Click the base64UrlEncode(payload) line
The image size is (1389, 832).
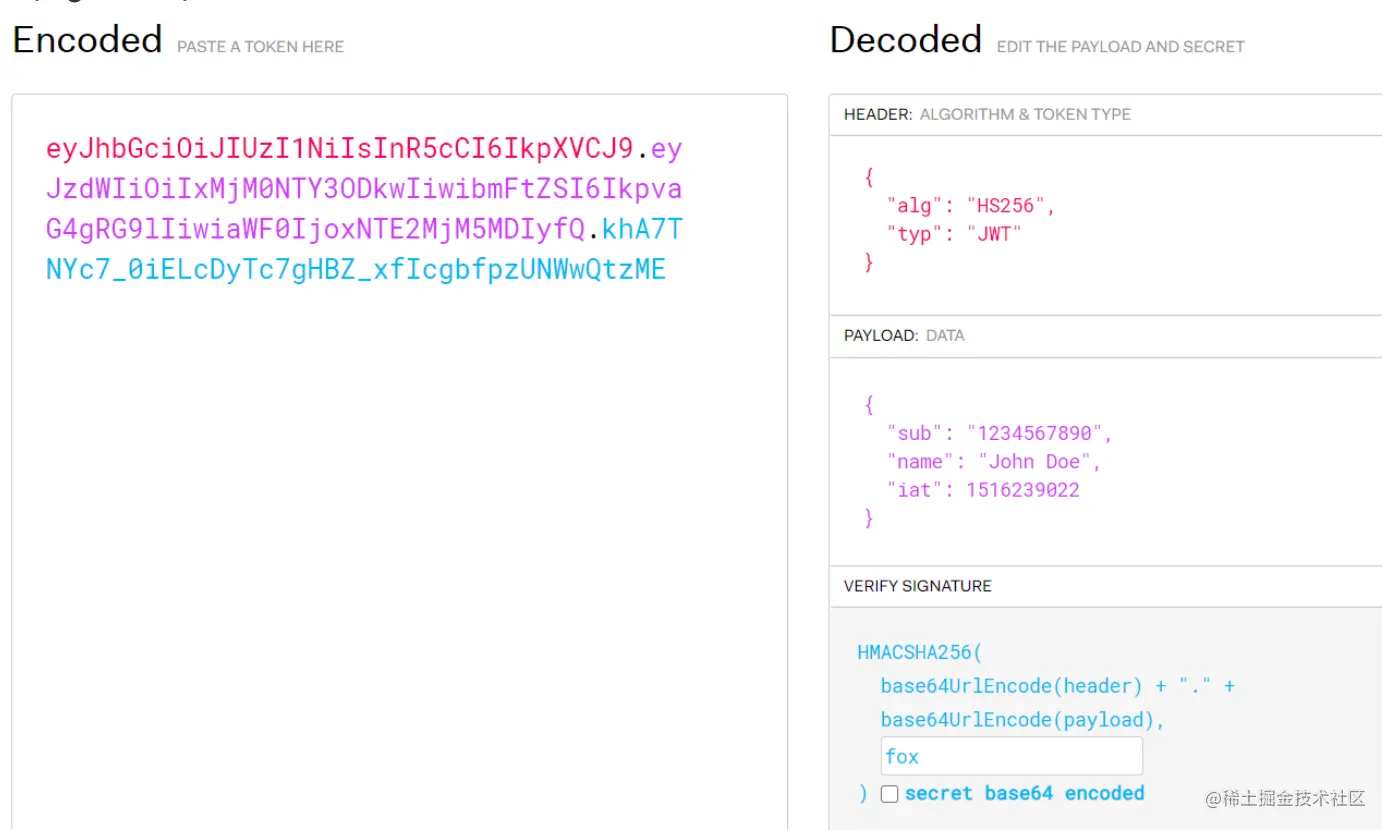pos(1022,720)
